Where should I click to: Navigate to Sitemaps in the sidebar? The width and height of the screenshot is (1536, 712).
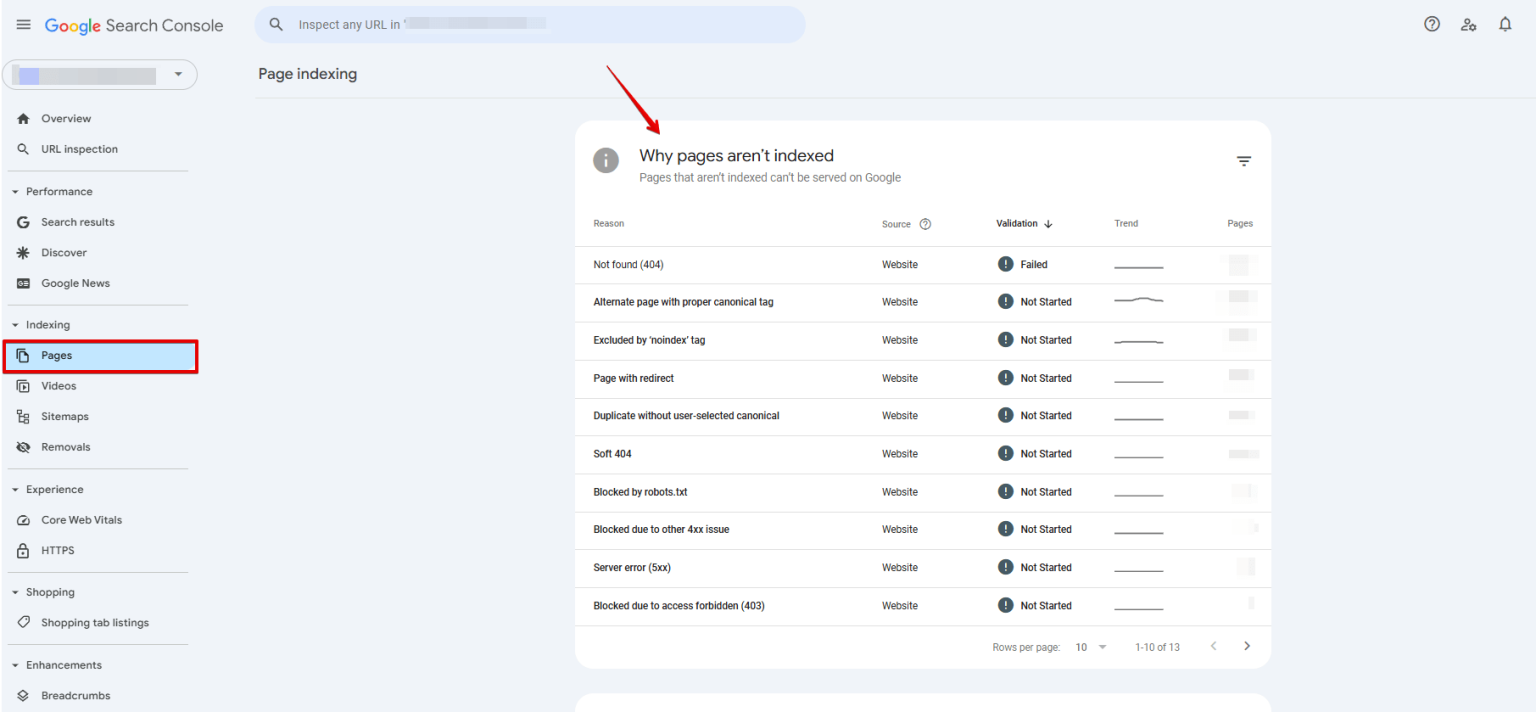(65, 416)
